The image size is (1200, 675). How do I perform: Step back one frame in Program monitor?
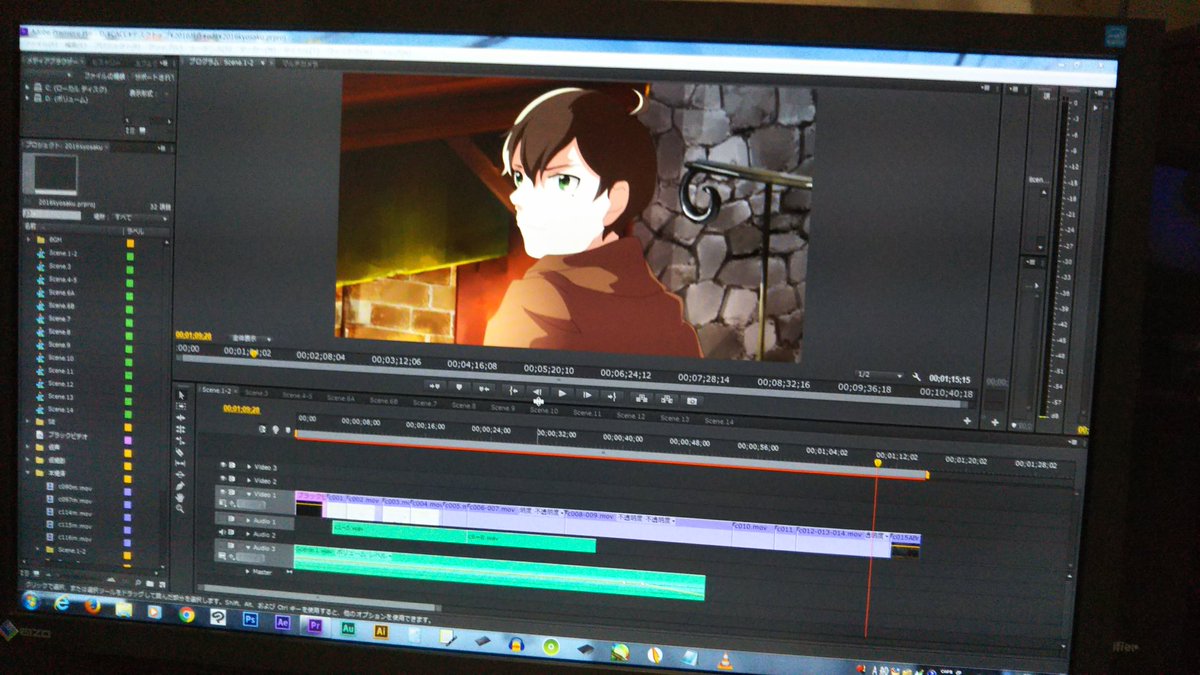(537, 392)
